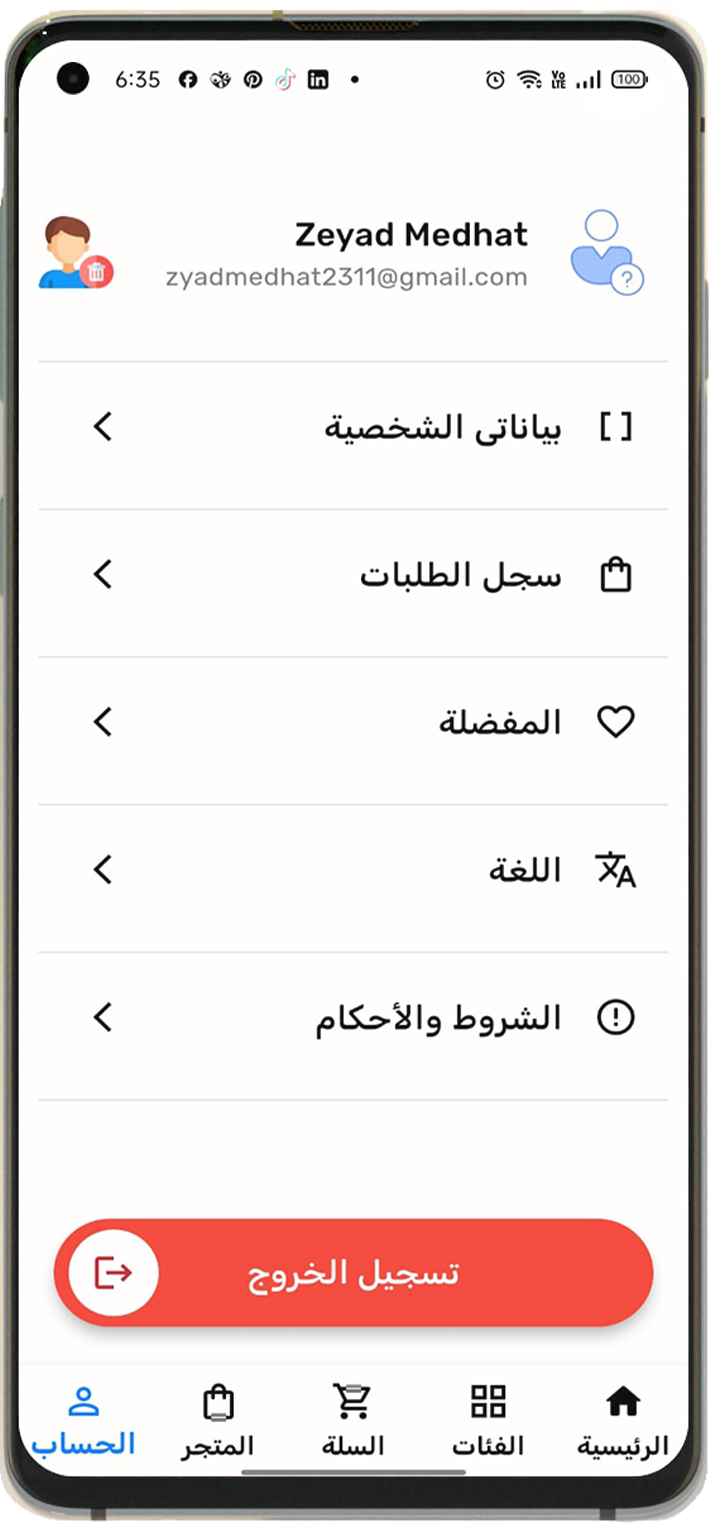Image resolution: width=710 pixels, height=1523 pixels.
Task: Expand بياناتى الشخصية with its chevron
Action: [103, 428]
